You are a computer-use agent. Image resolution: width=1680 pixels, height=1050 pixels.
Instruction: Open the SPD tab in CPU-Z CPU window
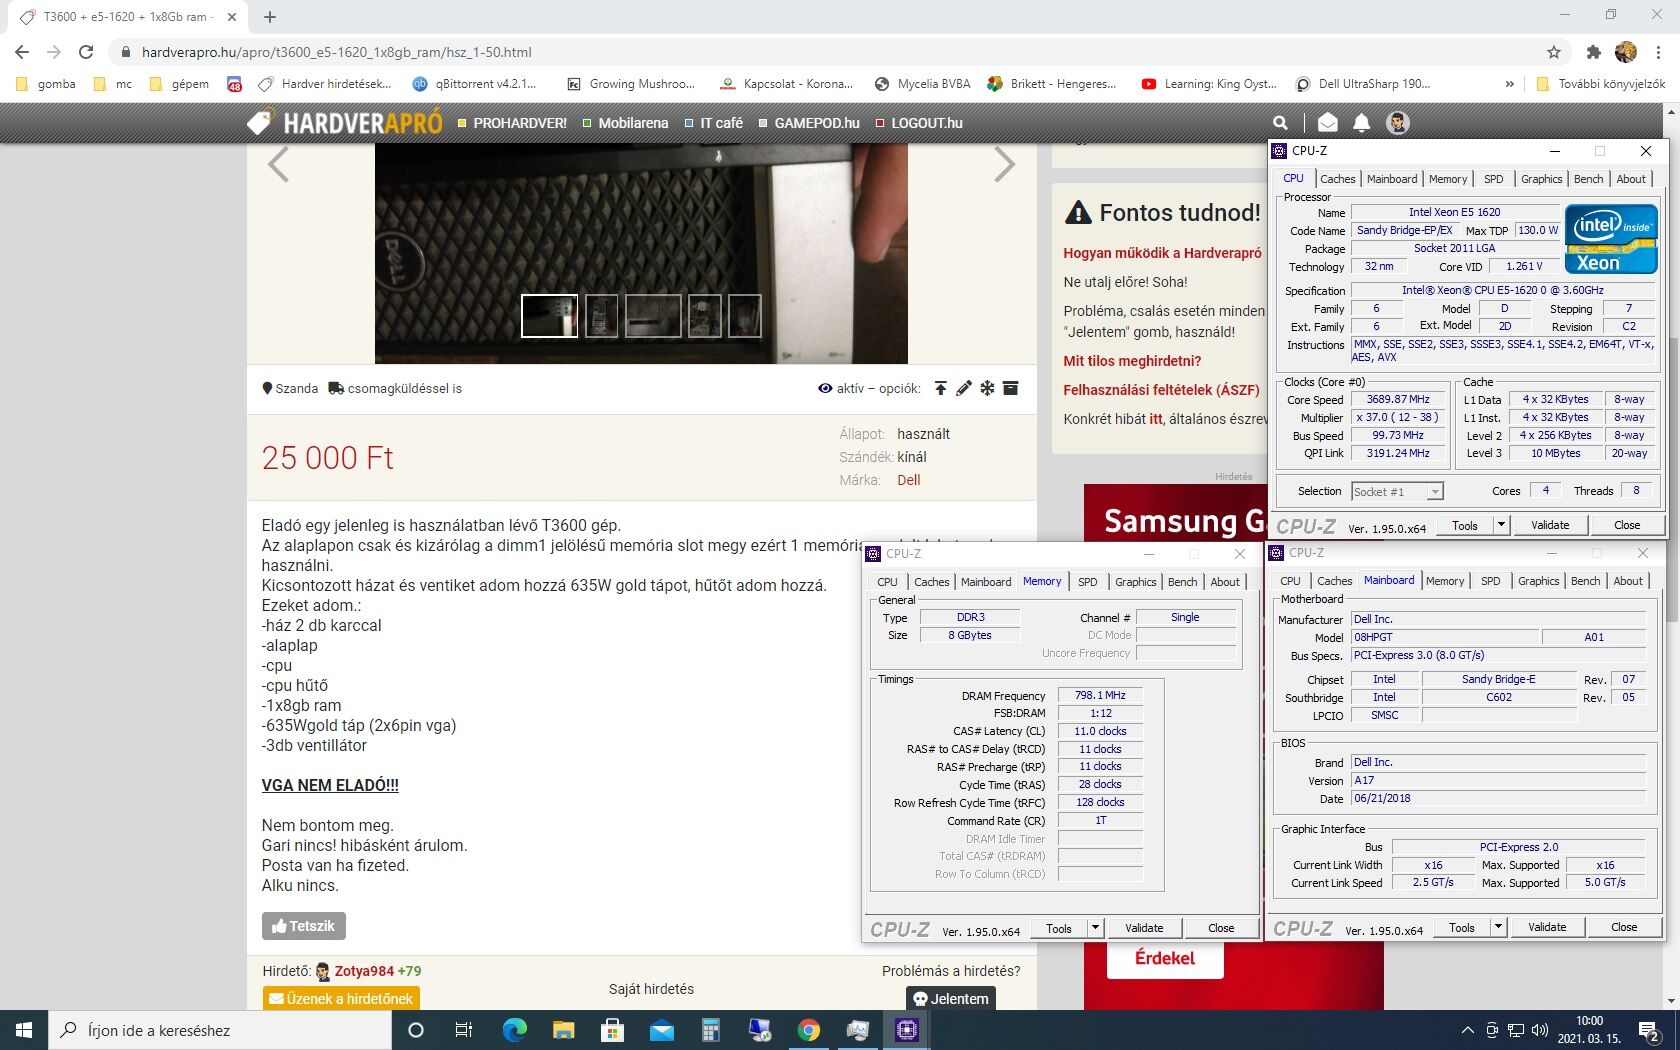click(x=1493, y=179)
